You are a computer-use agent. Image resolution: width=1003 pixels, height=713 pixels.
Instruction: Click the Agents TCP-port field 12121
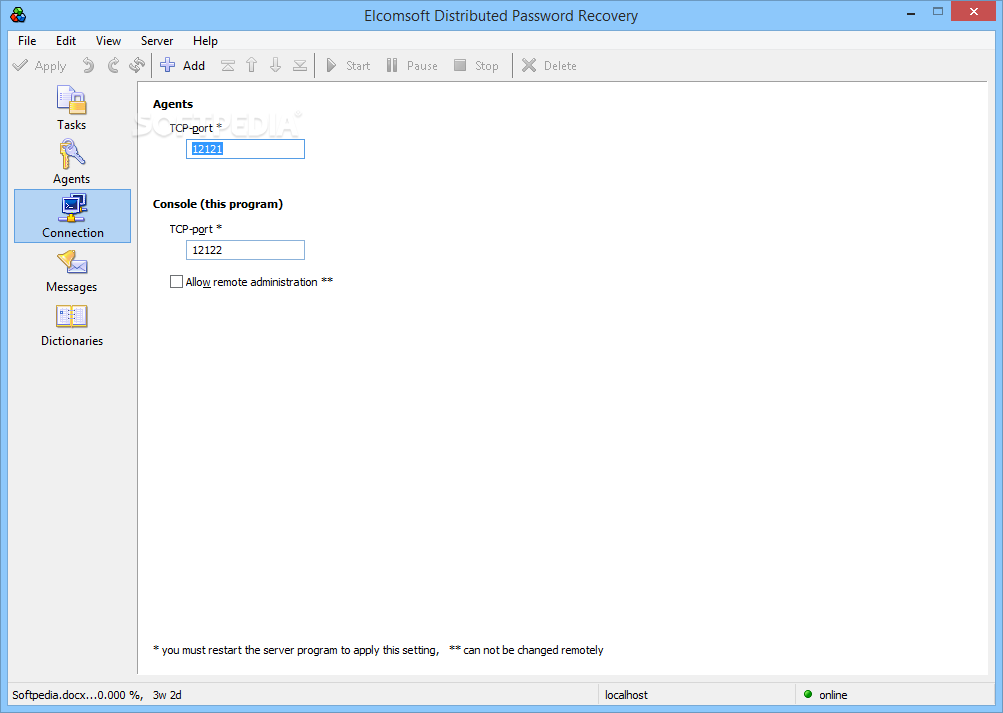245,149
